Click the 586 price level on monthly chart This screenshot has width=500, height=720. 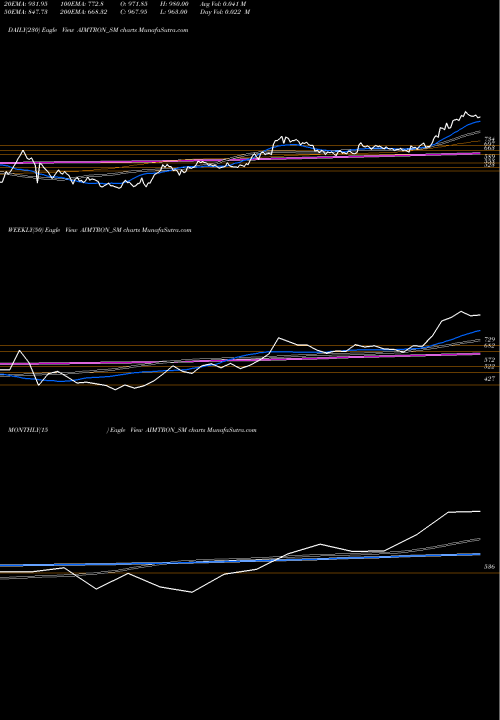tap(489, 567)
